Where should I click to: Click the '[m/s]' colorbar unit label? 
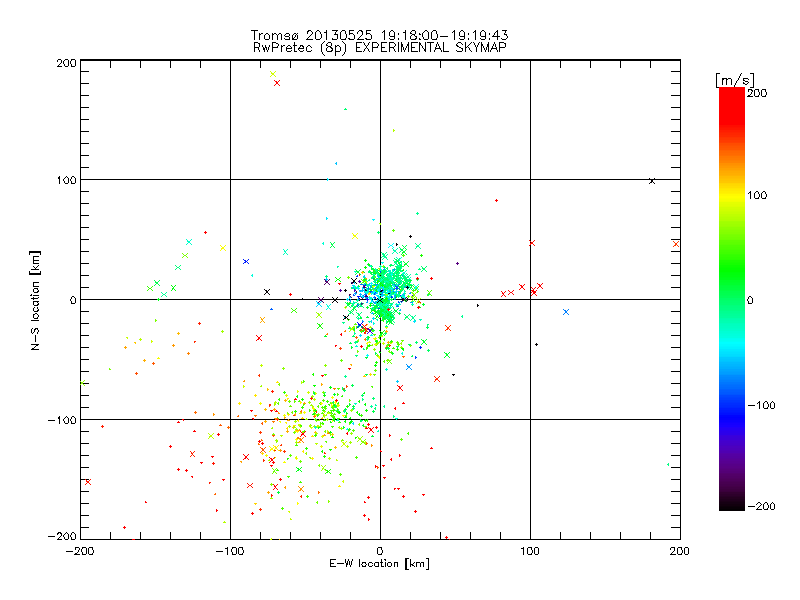[735, 80]
